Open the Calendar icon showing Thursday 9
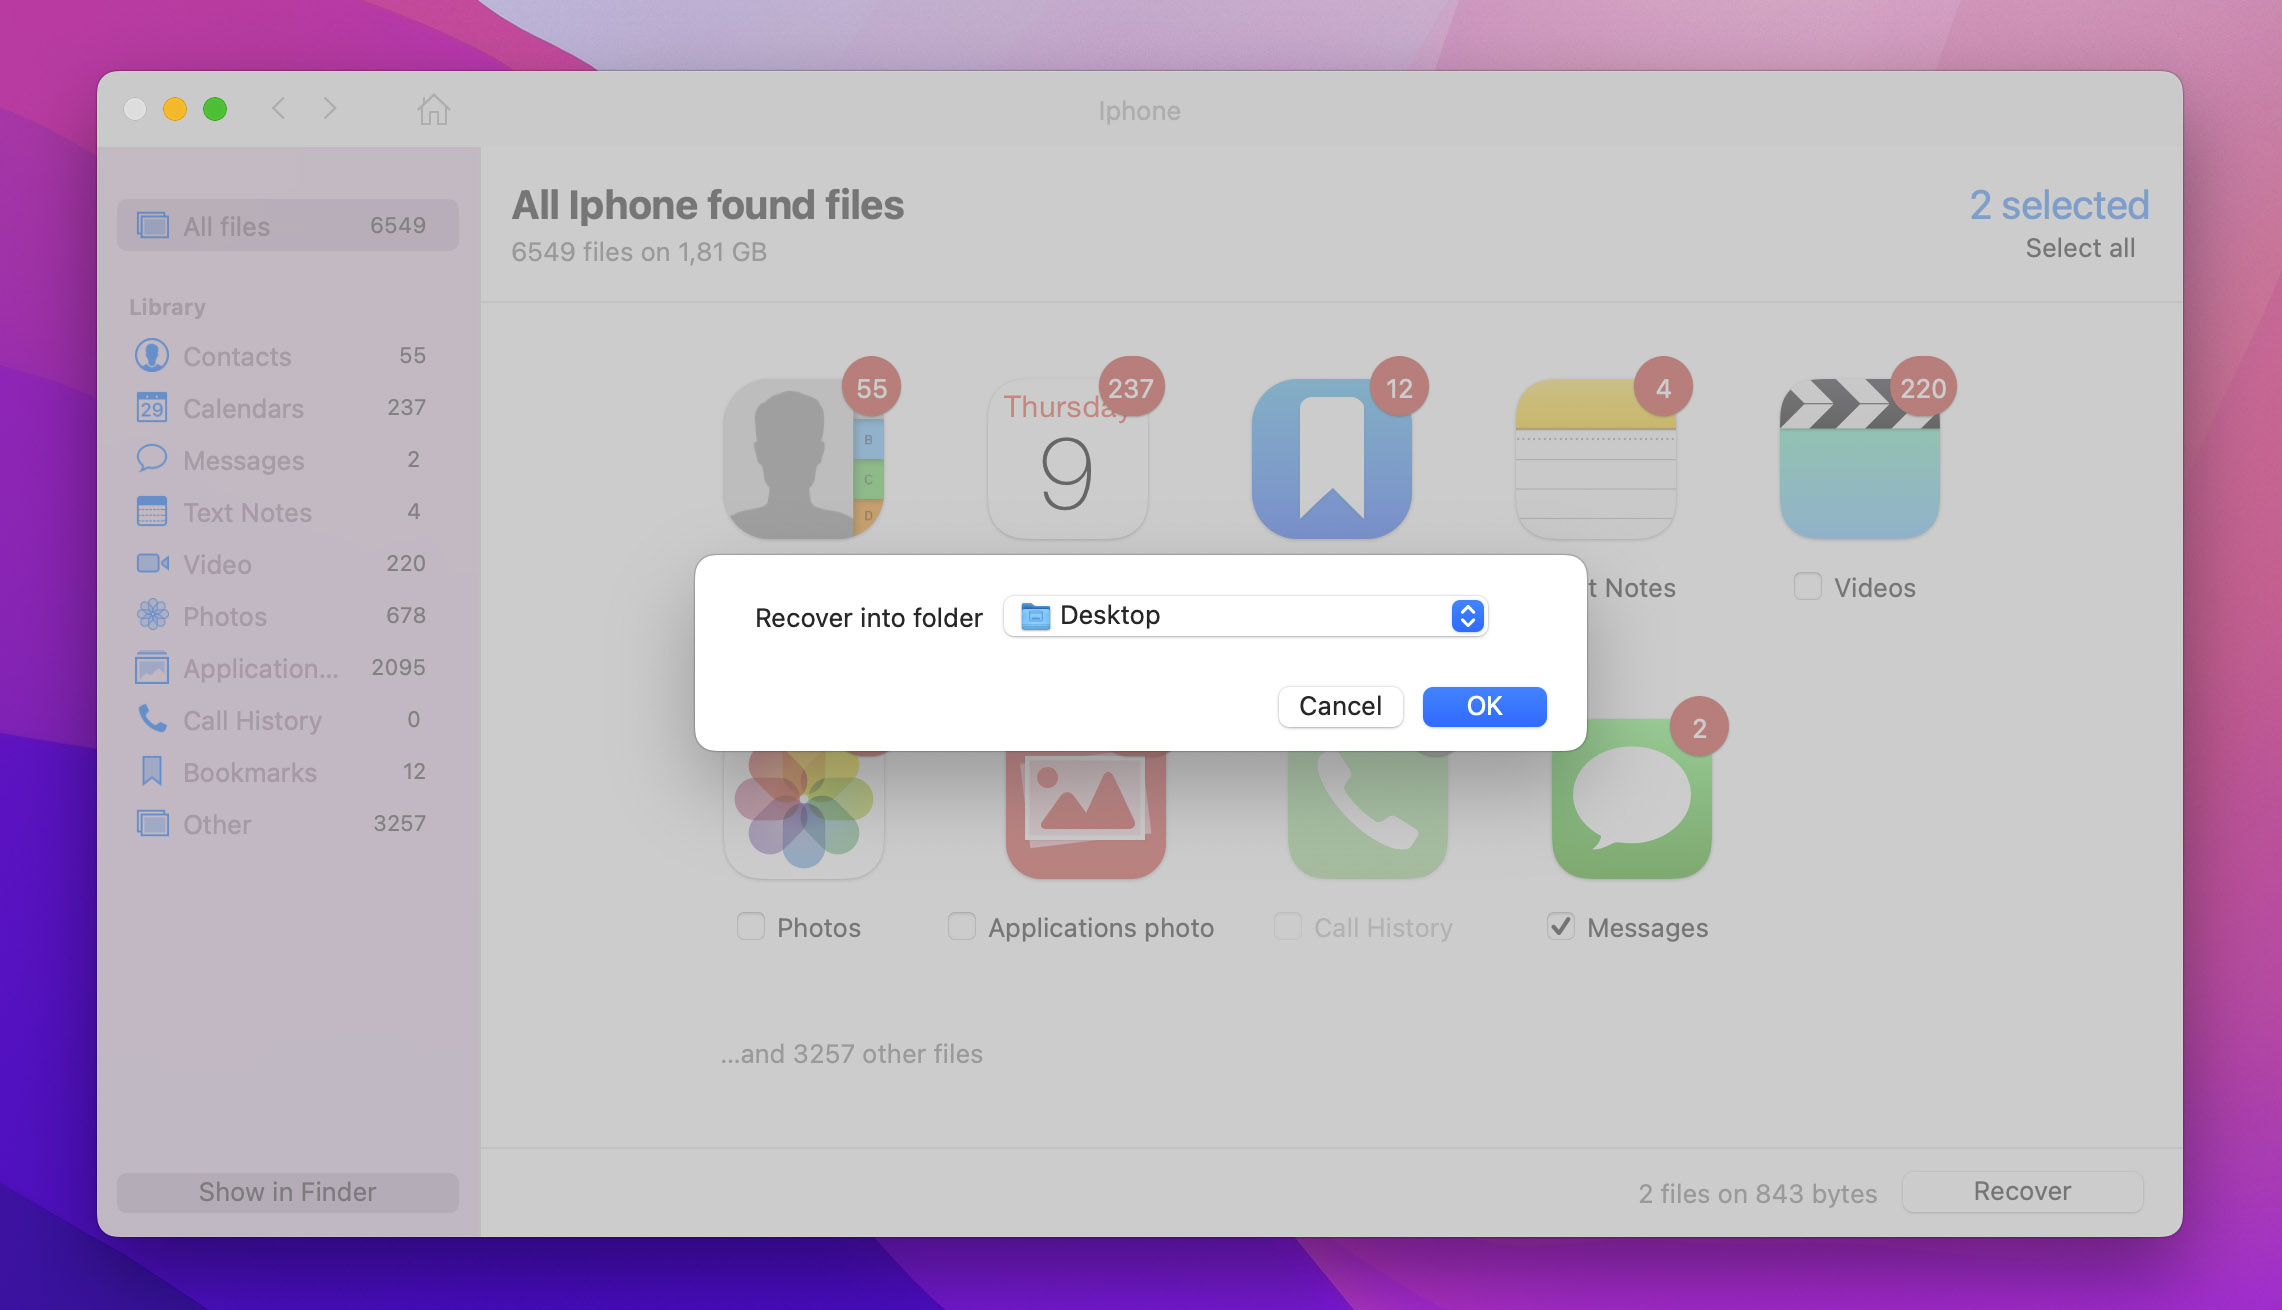 tap(1067, 458)
